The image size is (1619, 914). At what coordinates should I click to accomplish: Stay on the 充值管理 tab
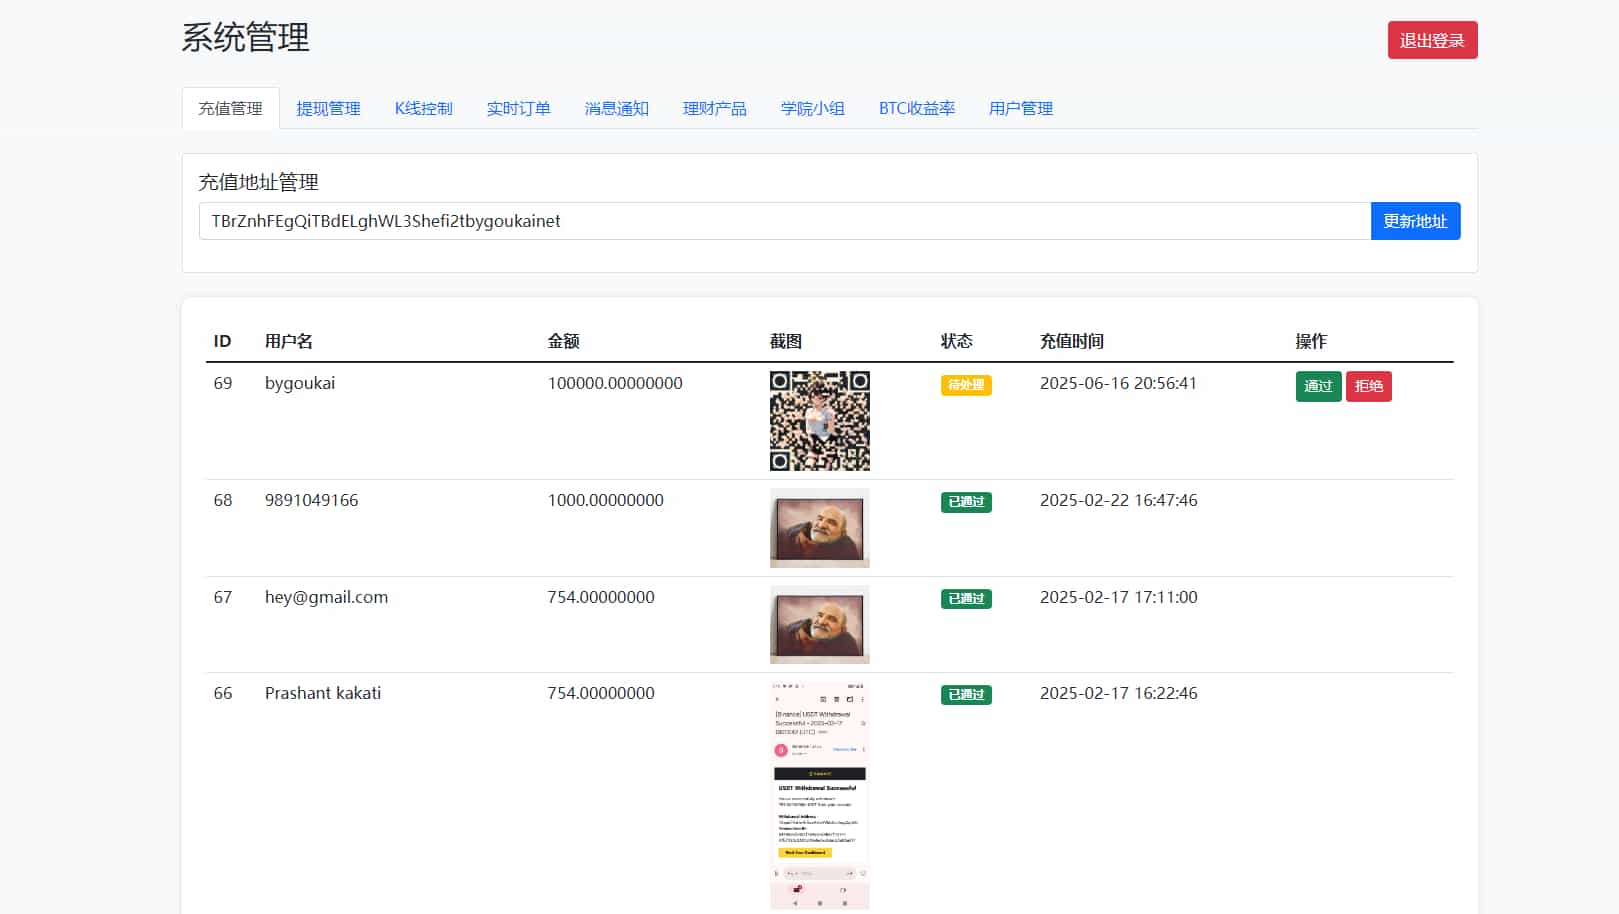click(230, 108)
